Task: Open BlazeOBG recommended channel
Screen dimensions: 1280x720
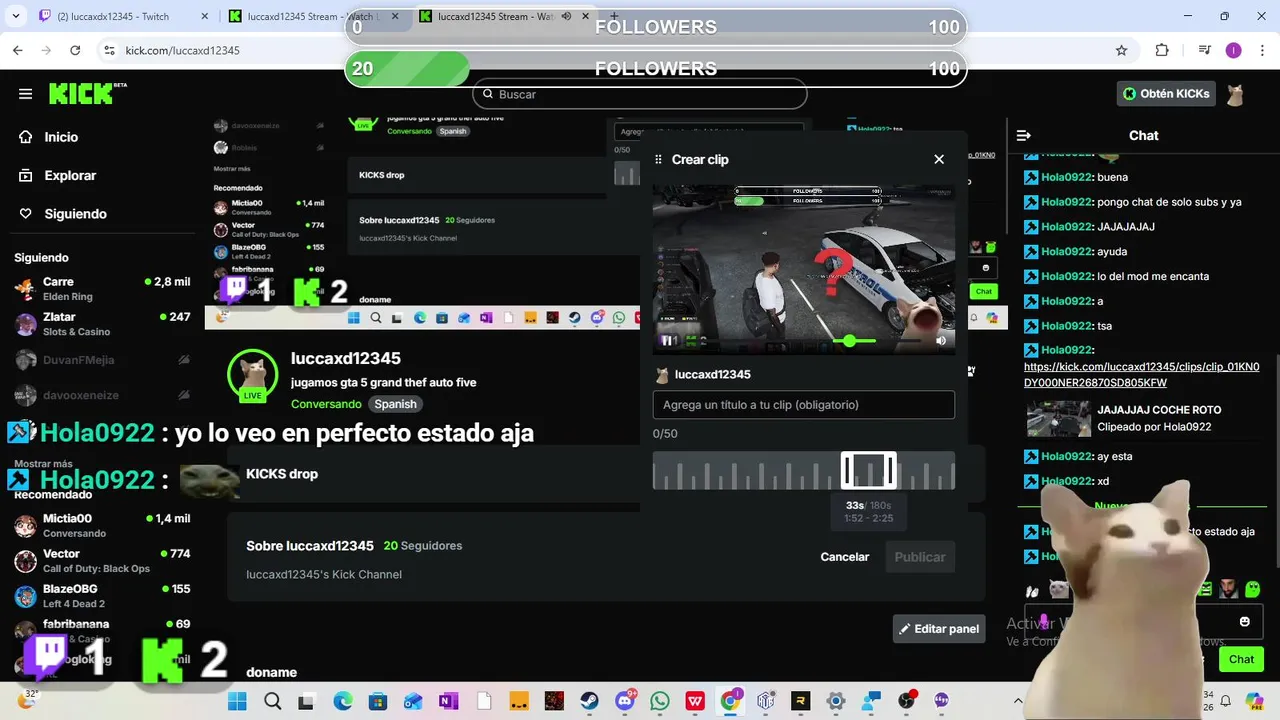Action: point(102,596)
